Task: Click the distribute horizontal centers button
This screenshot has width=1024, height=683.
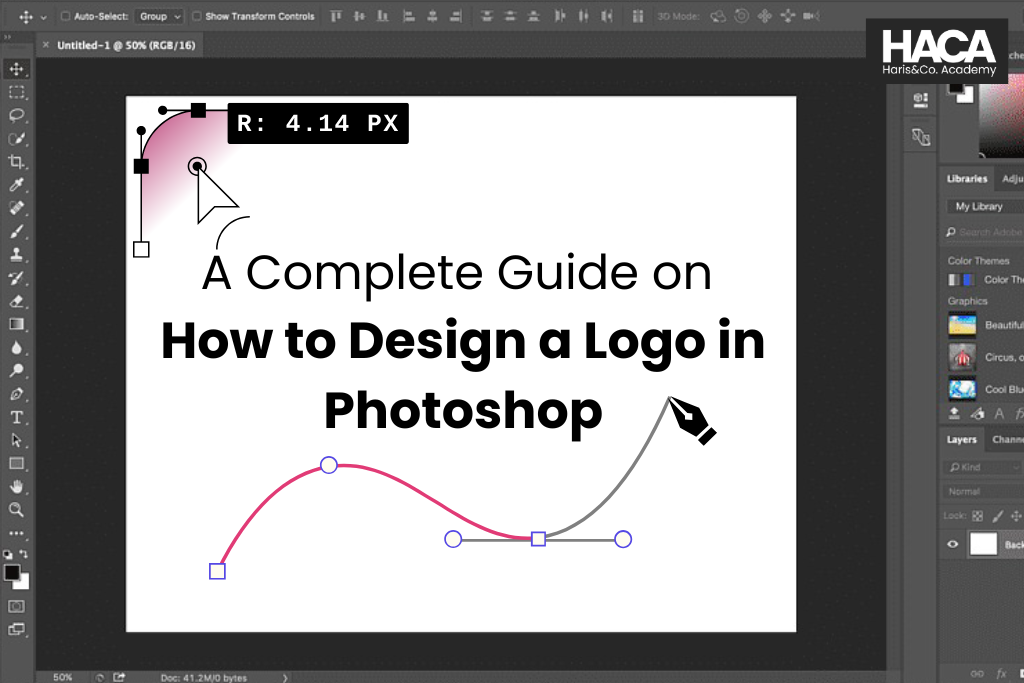Action: 584,16
